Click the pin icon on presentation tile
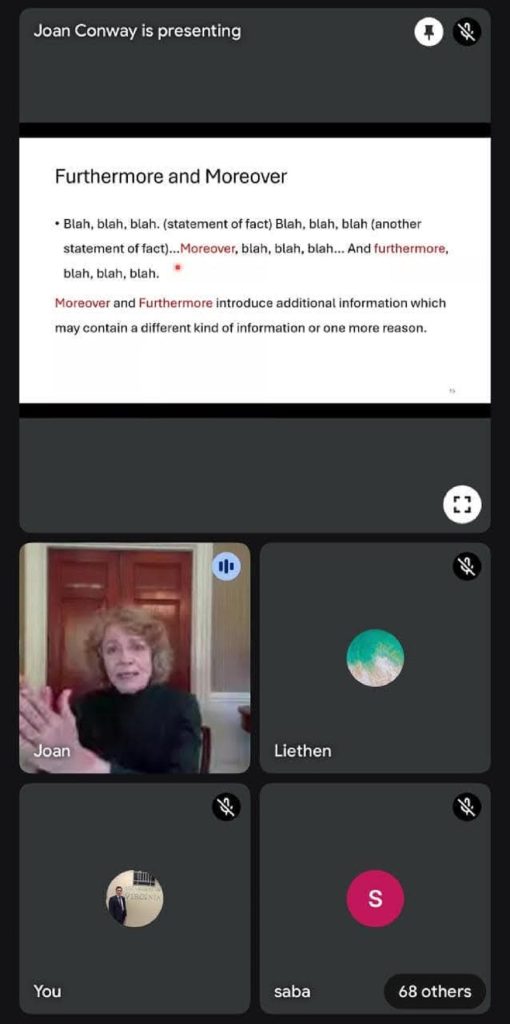510x1024 pixels. (x=429, y=32)
